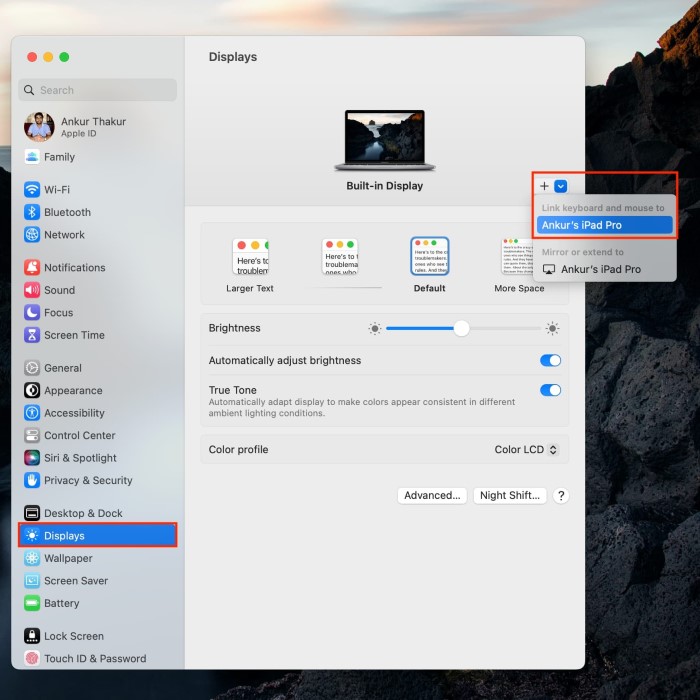
Task: Open Wallpaper settings icon
Action: click(x=32, y=558)
